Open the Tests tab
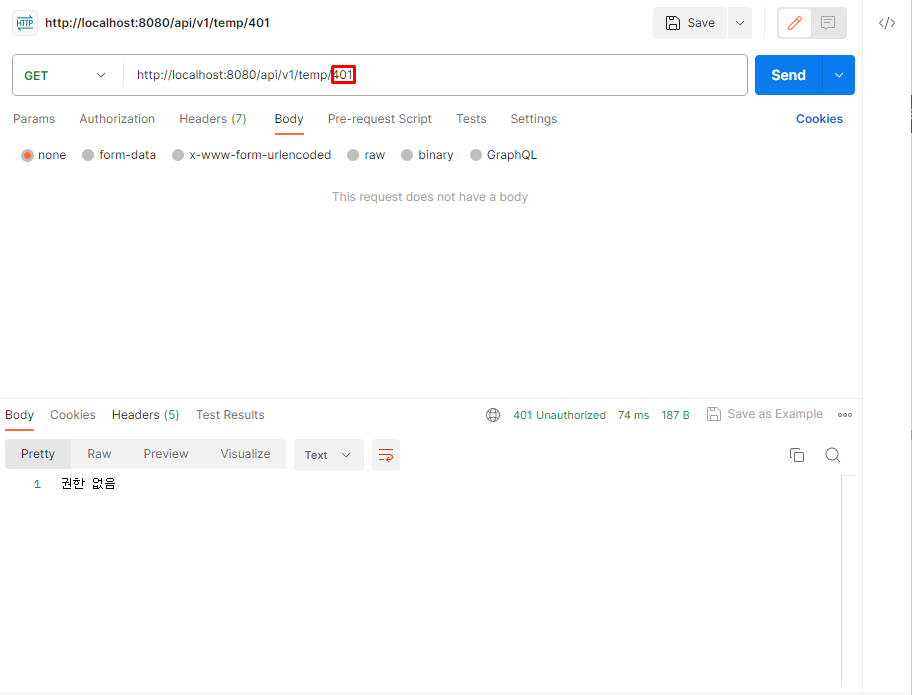The height and width of the screenshot is (695, 912). click(471, 119)
